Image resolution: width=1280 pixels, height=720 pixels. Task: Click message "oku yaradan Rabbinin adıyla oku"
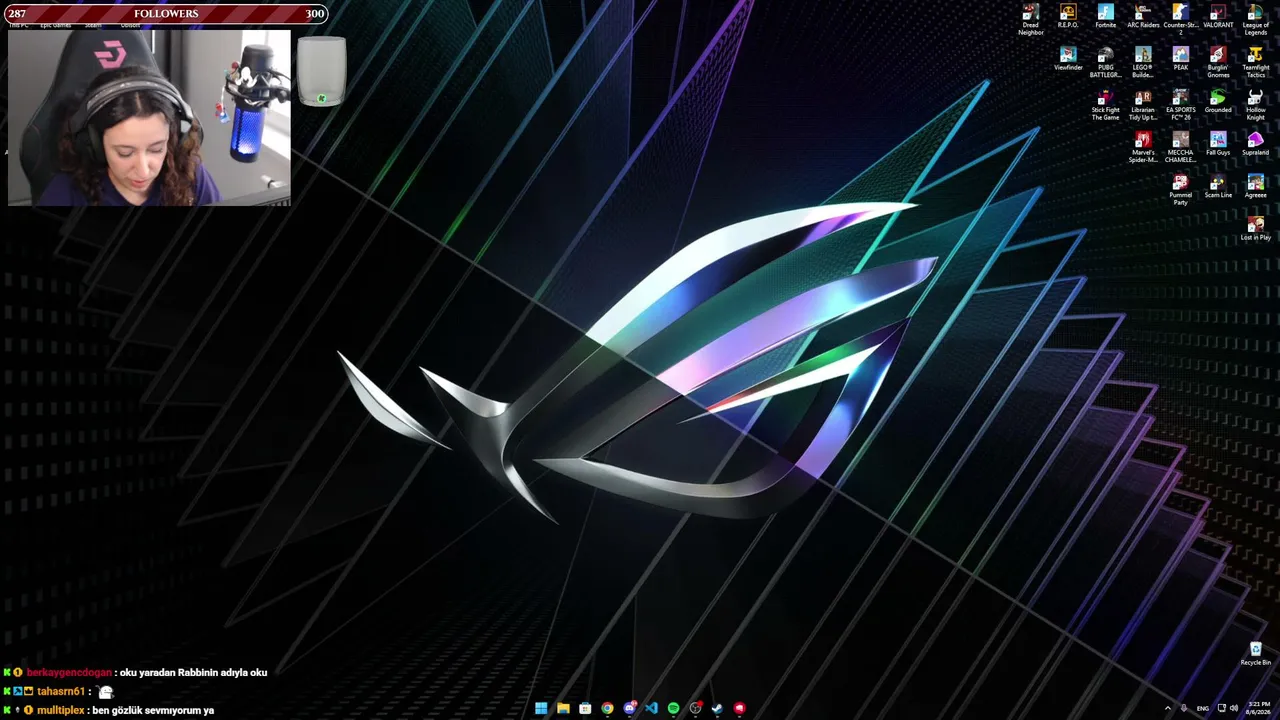point(193,673)
